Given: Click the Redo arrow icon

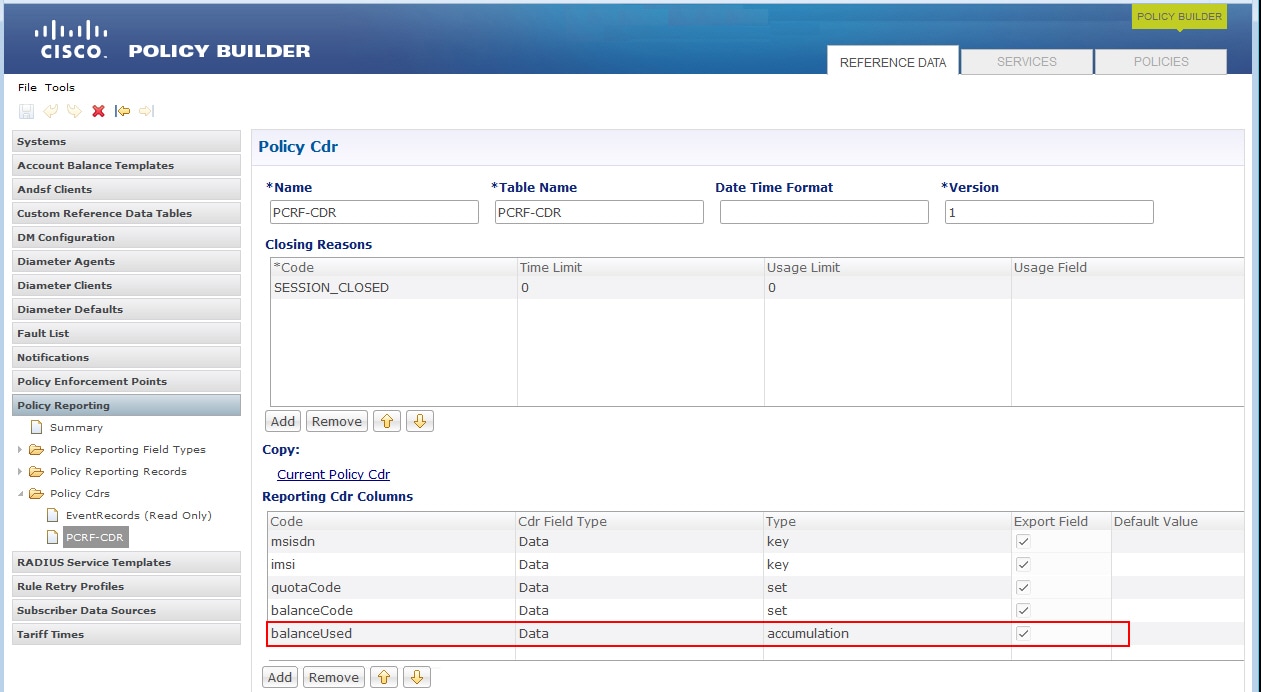Looking at the screenshot, I should [74, 111].
